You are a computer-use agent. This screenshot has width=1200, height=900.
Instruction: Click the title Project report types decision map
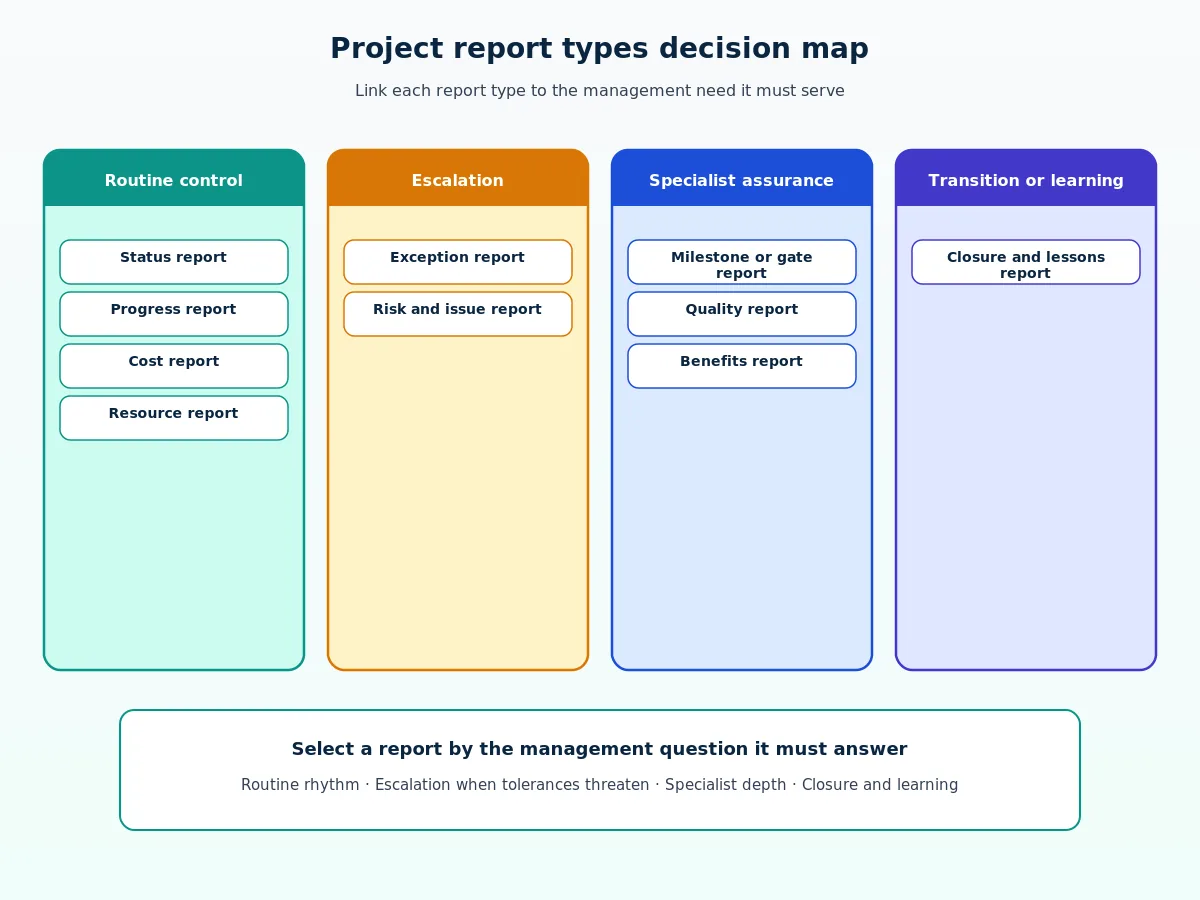click(x=600, y=49)
